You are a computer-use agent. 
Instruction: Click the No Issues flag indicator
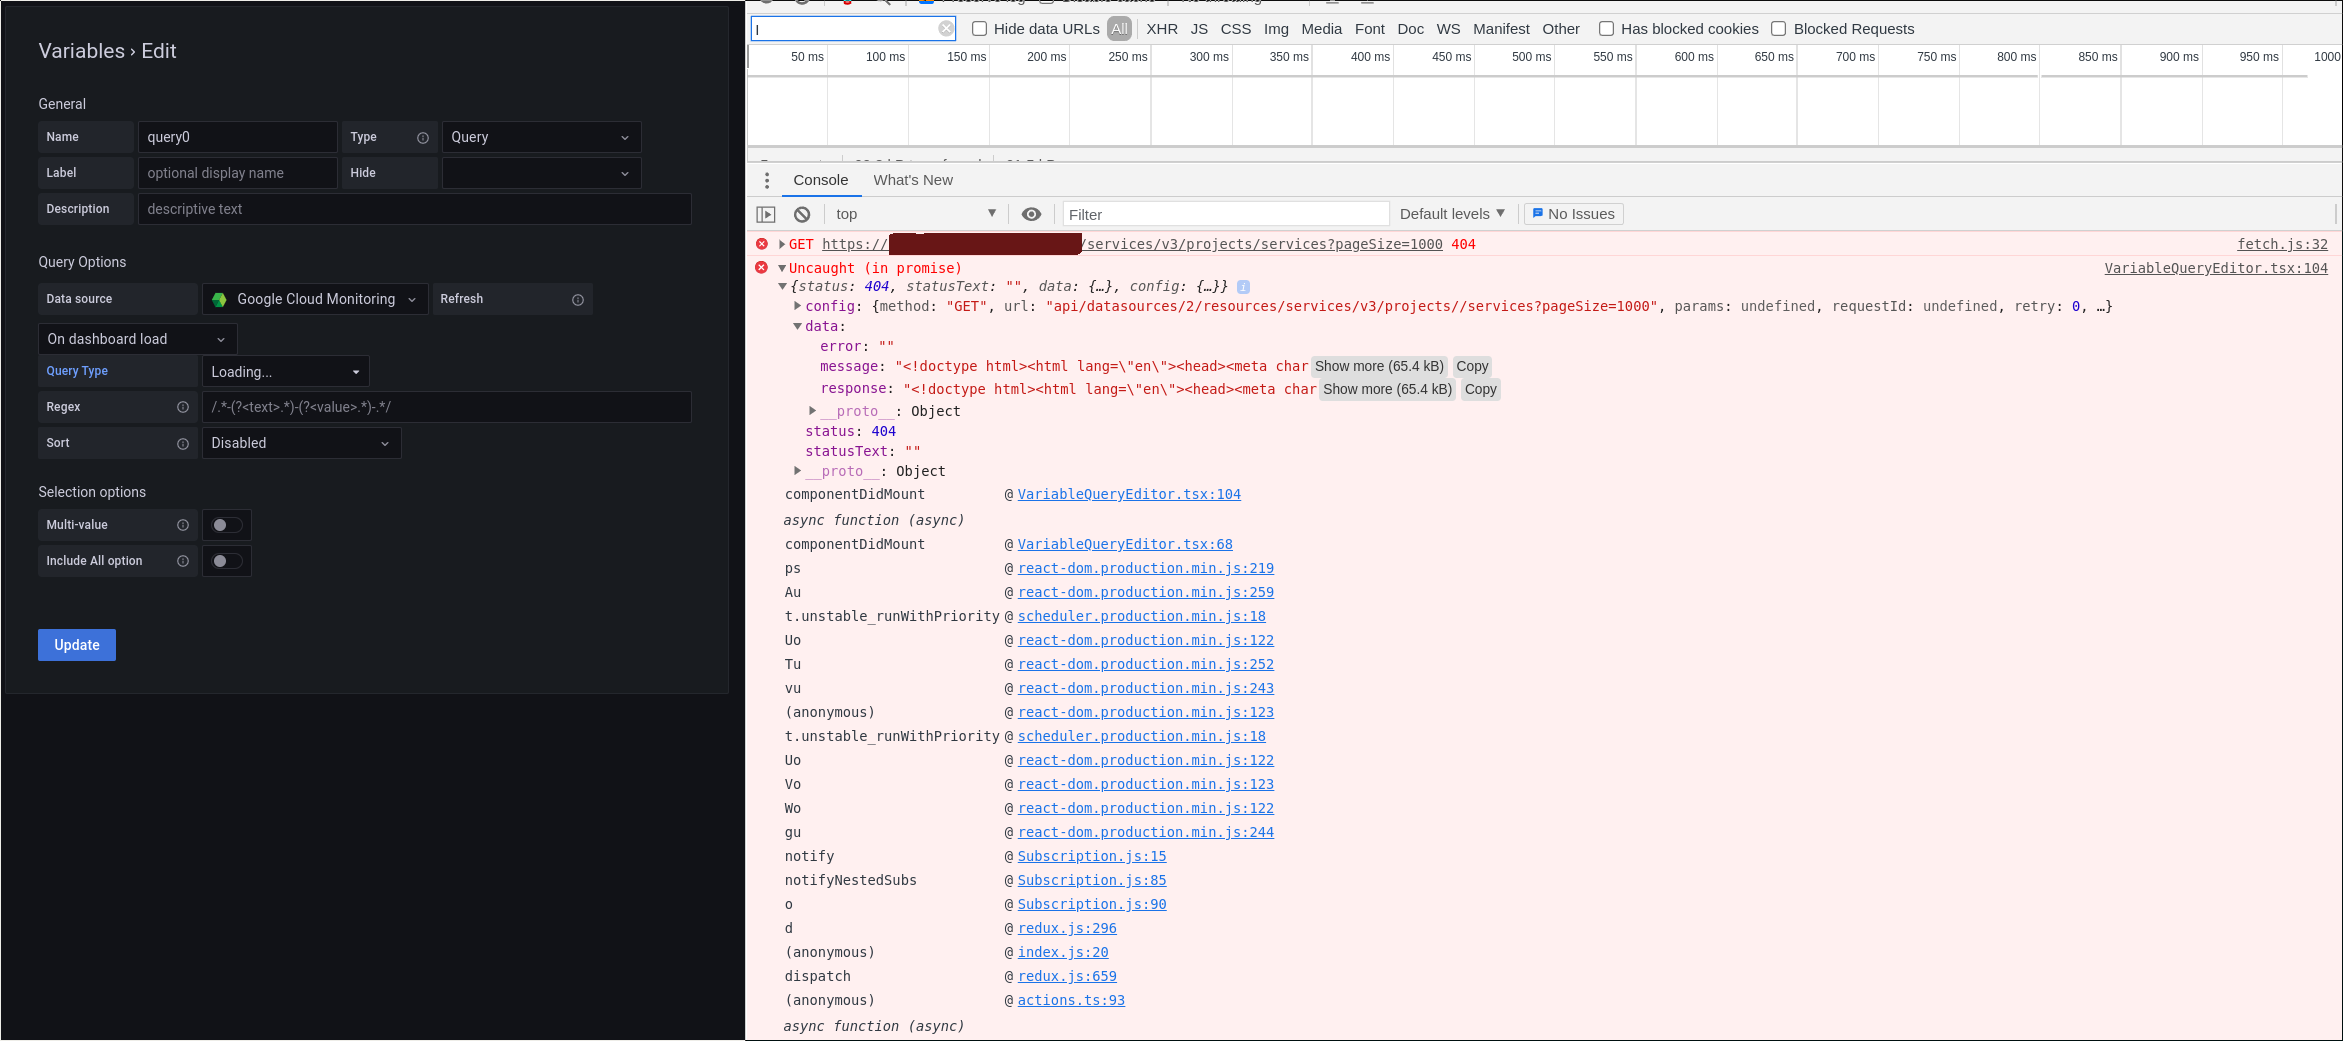pyautogui.click(x=1573, y=213)
